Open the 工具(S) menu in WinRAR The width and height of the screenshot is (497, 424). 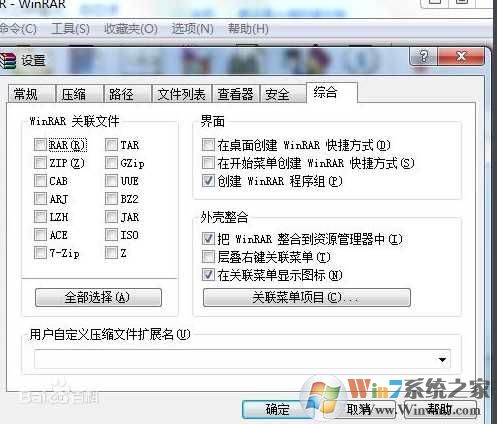pyautogui.click(x=71, y=29)
